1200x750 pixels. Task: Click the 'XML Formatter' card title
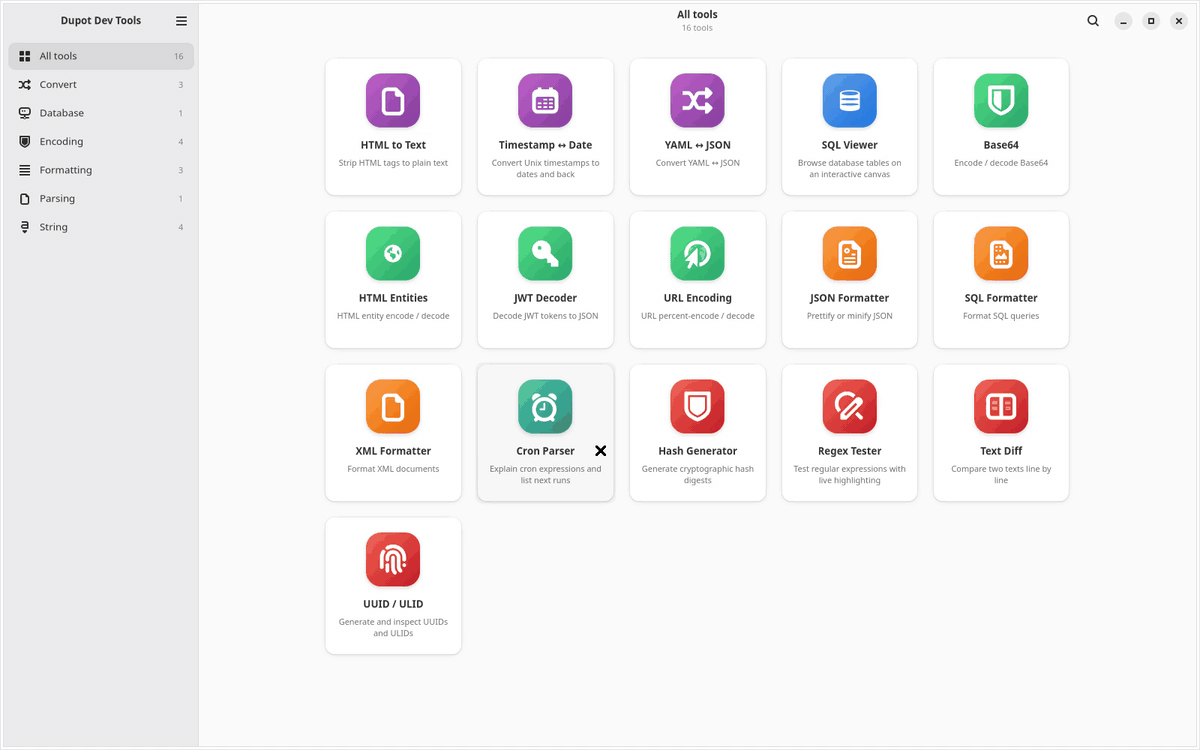(x=393, y=451)
